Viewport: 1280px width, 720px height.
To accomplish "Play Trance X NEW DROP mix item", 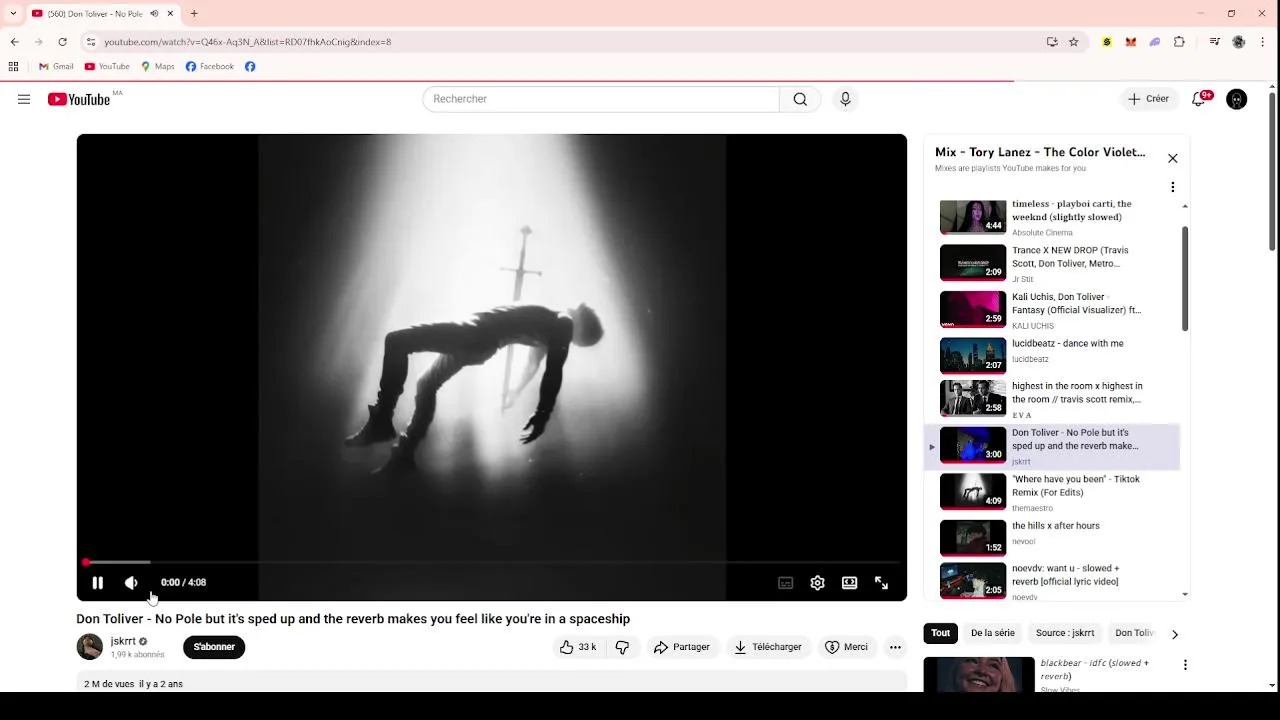I will pos(1053,264).
